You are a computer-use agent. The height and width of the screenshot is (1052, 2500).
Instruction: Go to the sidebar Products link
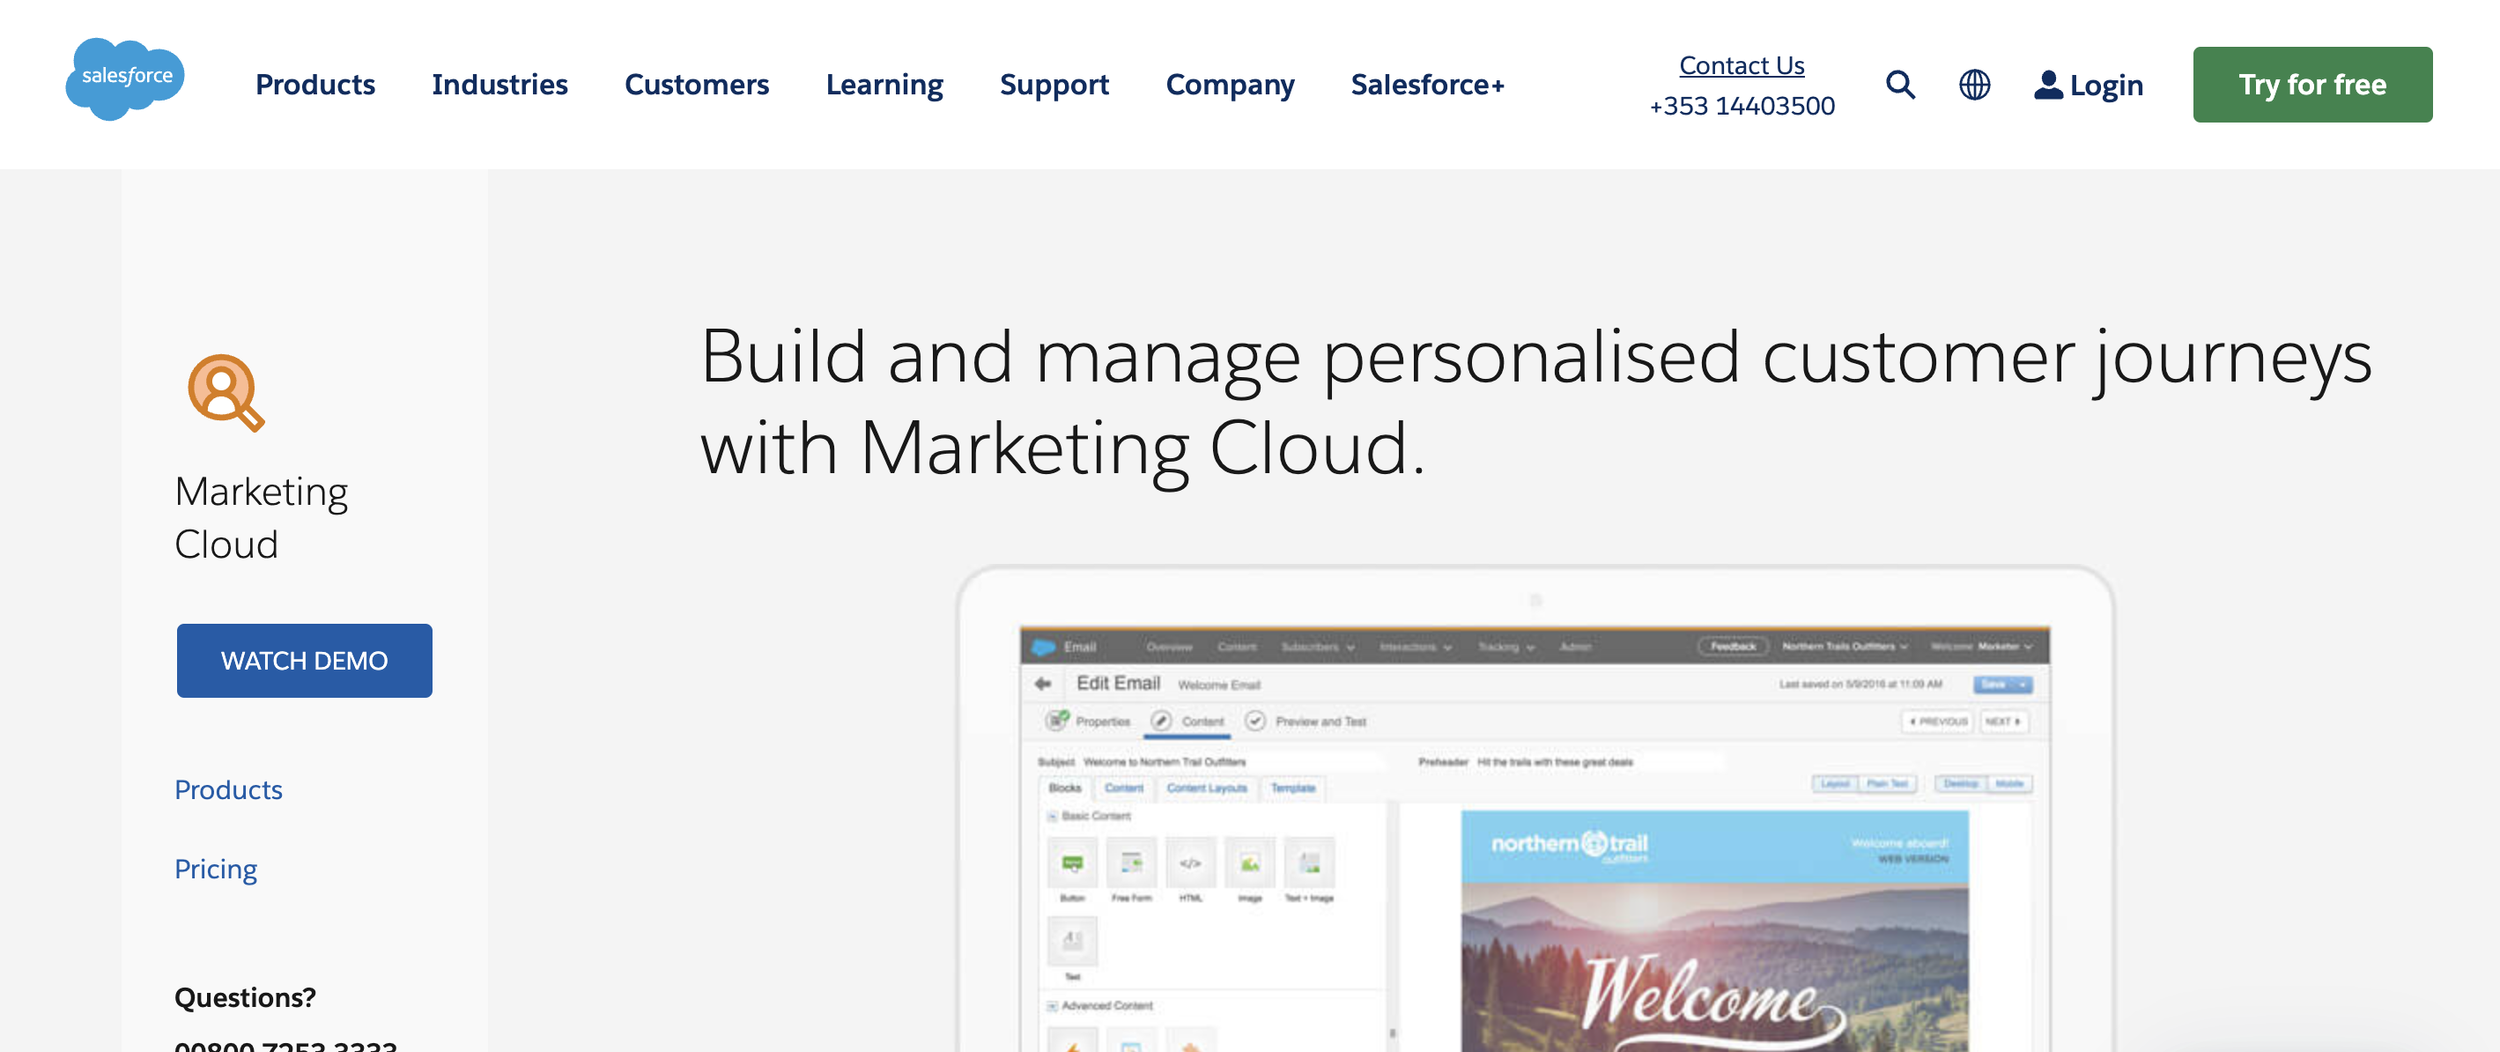pos(229,790)
